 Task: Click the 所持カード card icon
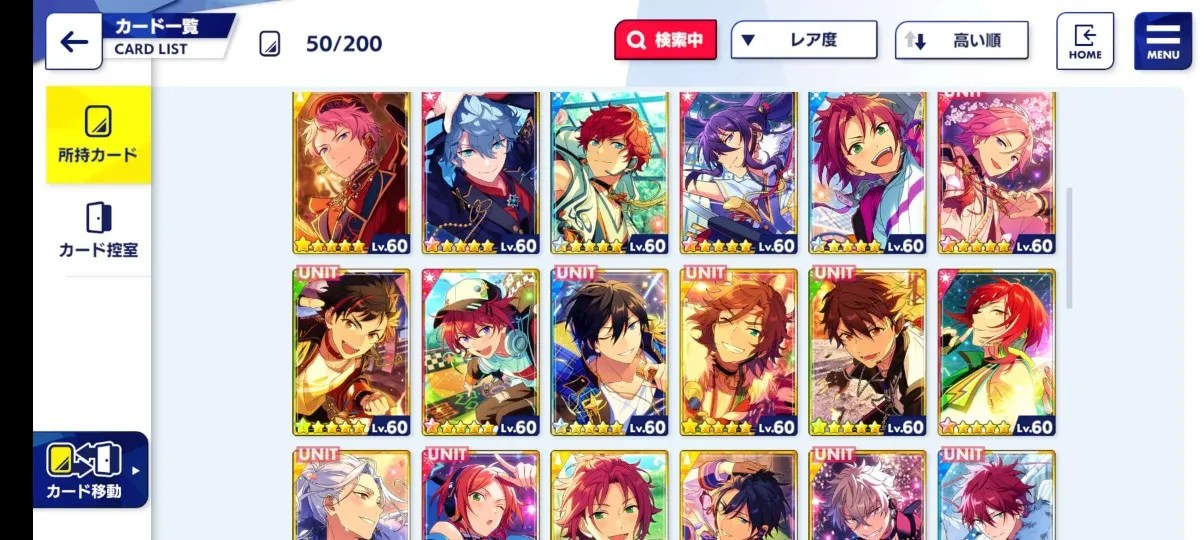point(98,122)
